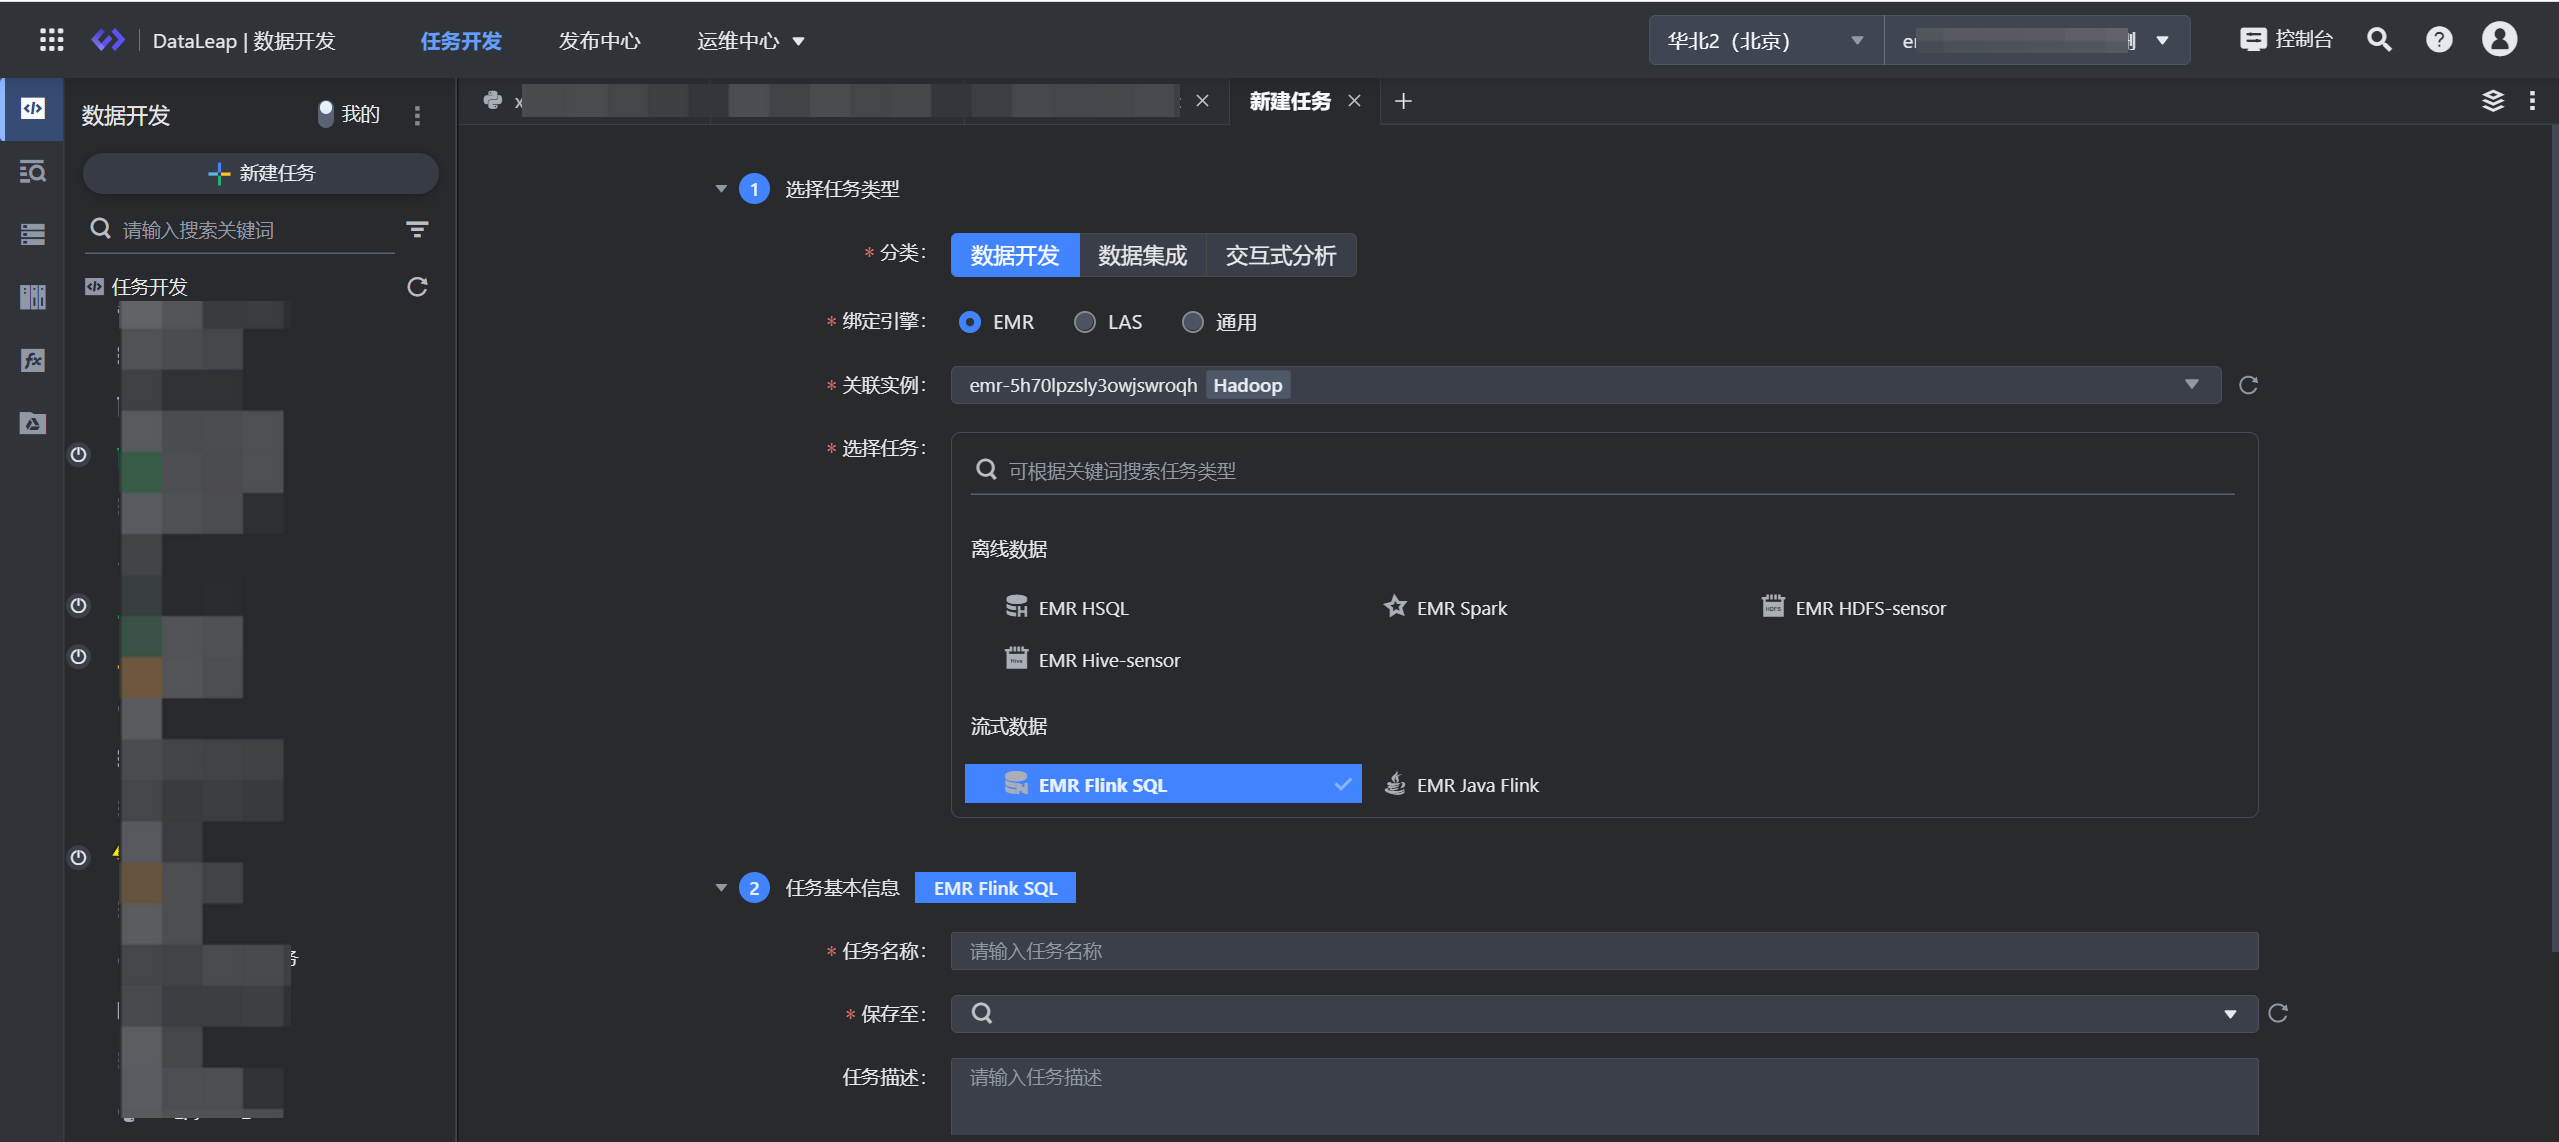Close the 新建任务 tab
2559x1142 pixels.
click(1354, 101)
